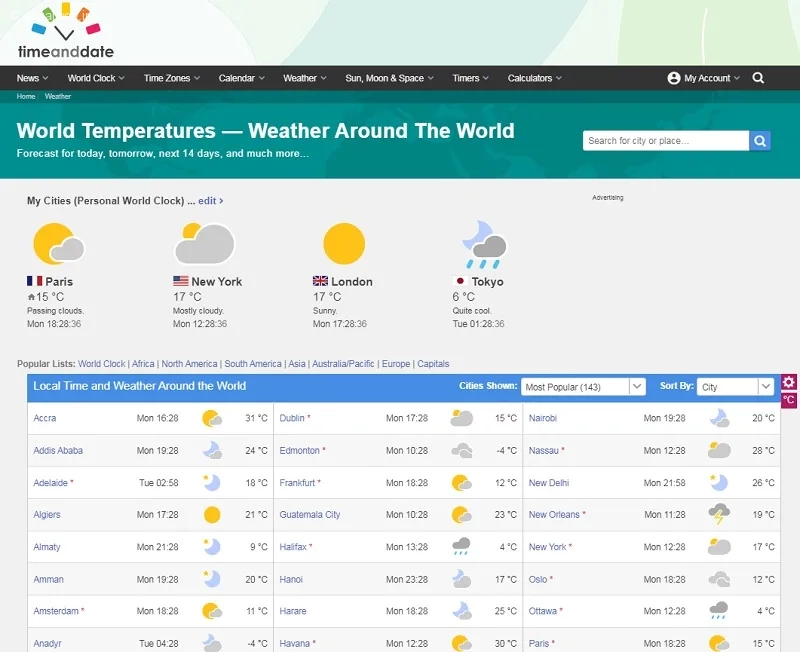Click the New Orleans thunderstorm icon
Viewport: 800px width, 652px height.
pyautogui.click(x=719, y=514)
